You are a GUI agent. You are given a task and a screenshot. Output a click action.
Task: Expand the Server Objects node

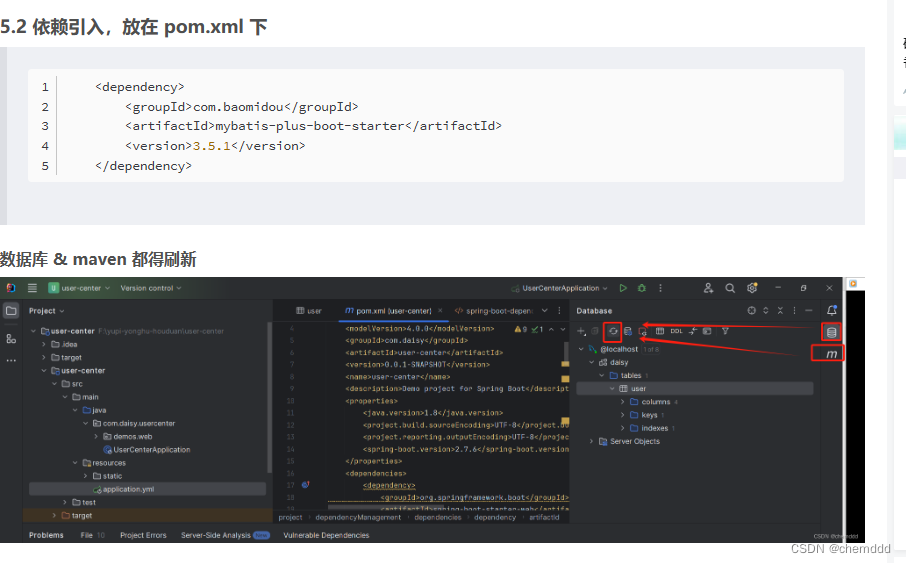591,441
